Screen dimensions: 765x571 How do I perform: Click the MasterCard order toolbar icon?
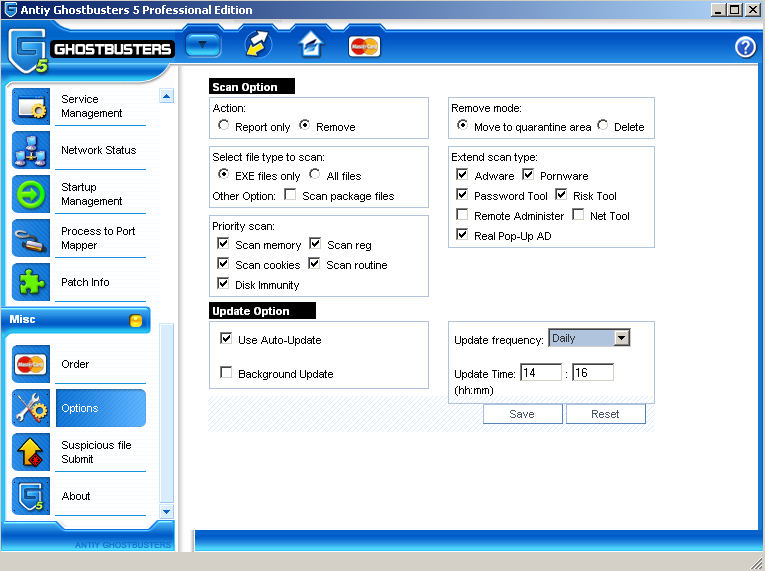click(x=364, y=47)
